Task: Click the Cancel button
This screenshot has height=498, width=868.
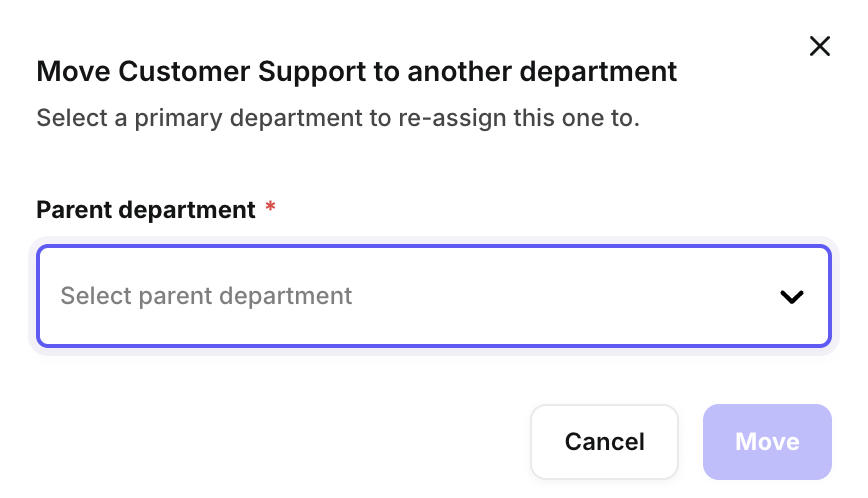Action: click(604, 442)
